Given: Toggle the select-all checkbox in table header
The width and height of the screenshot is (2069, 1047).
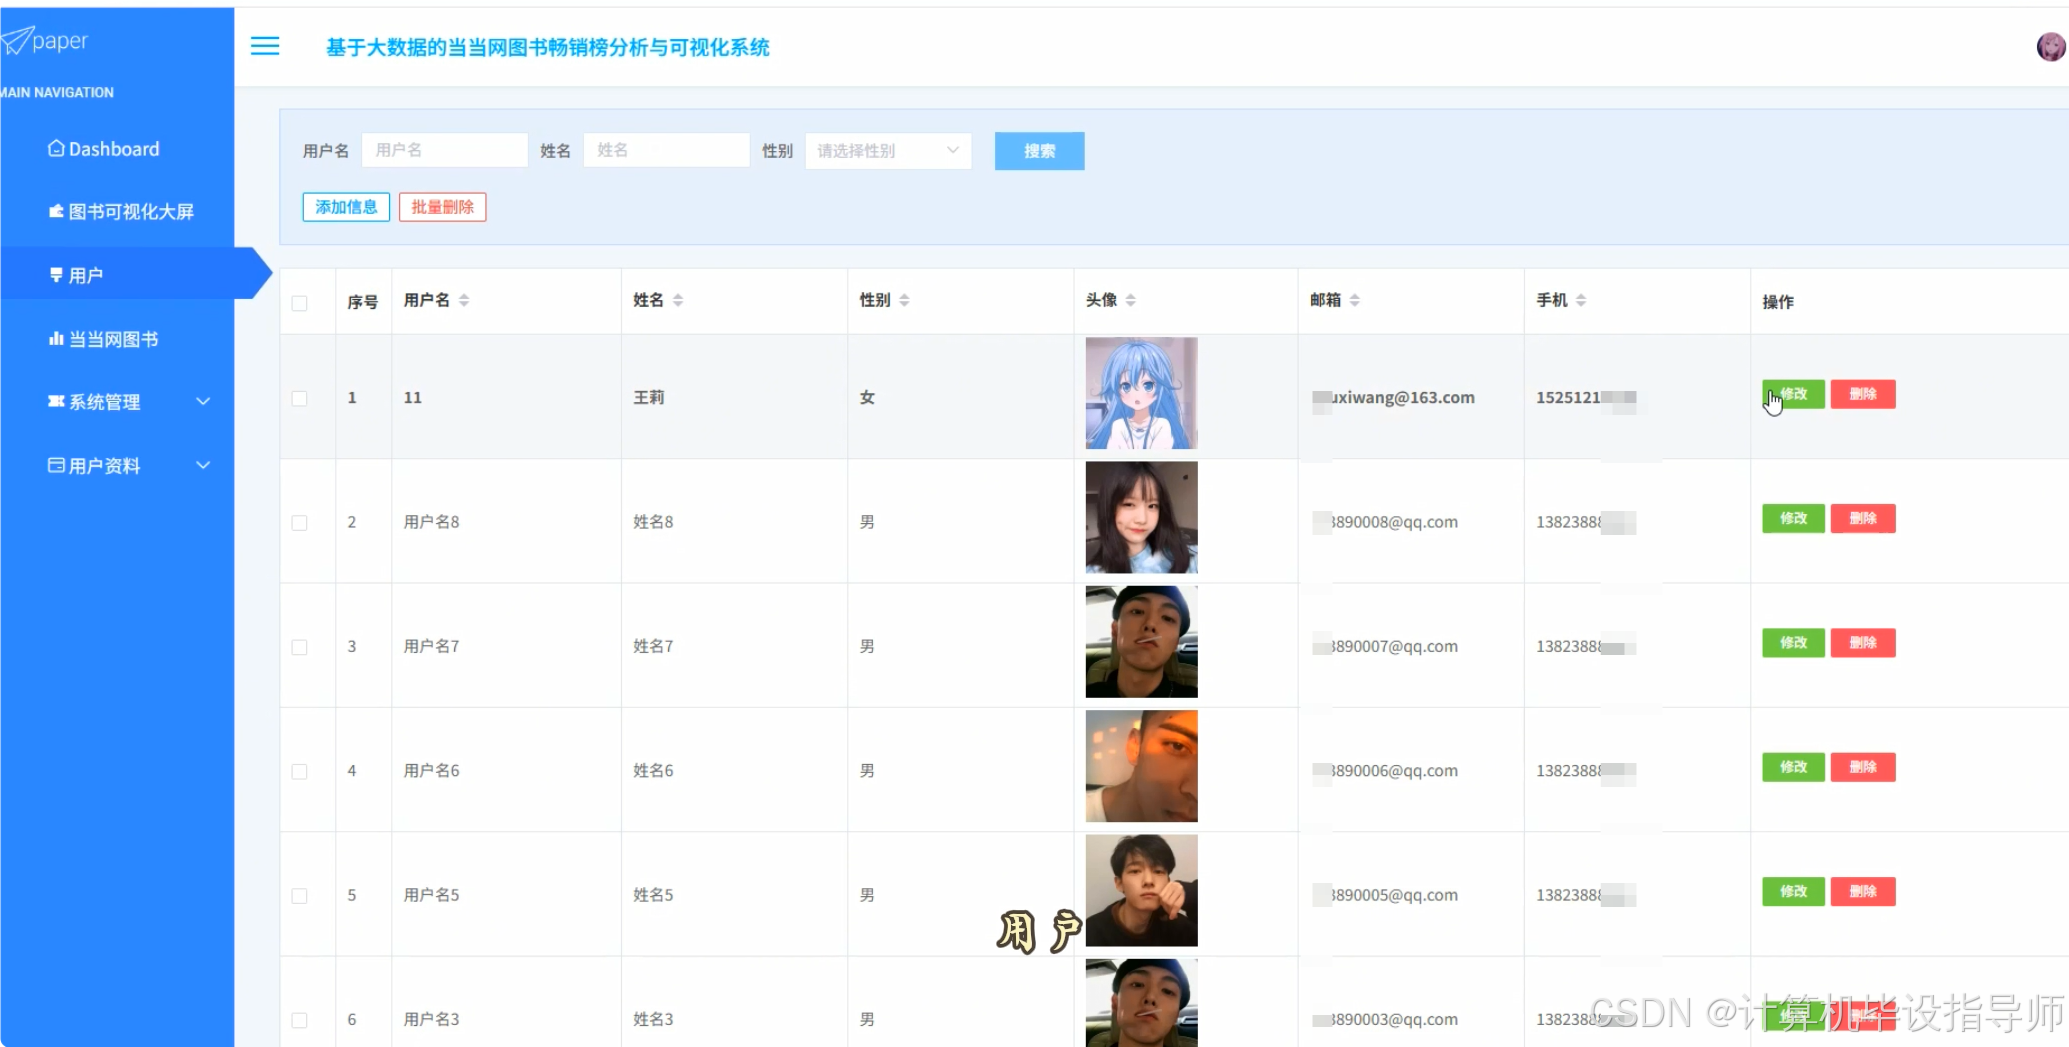Looking at the screenshot, I should (299, 303).
